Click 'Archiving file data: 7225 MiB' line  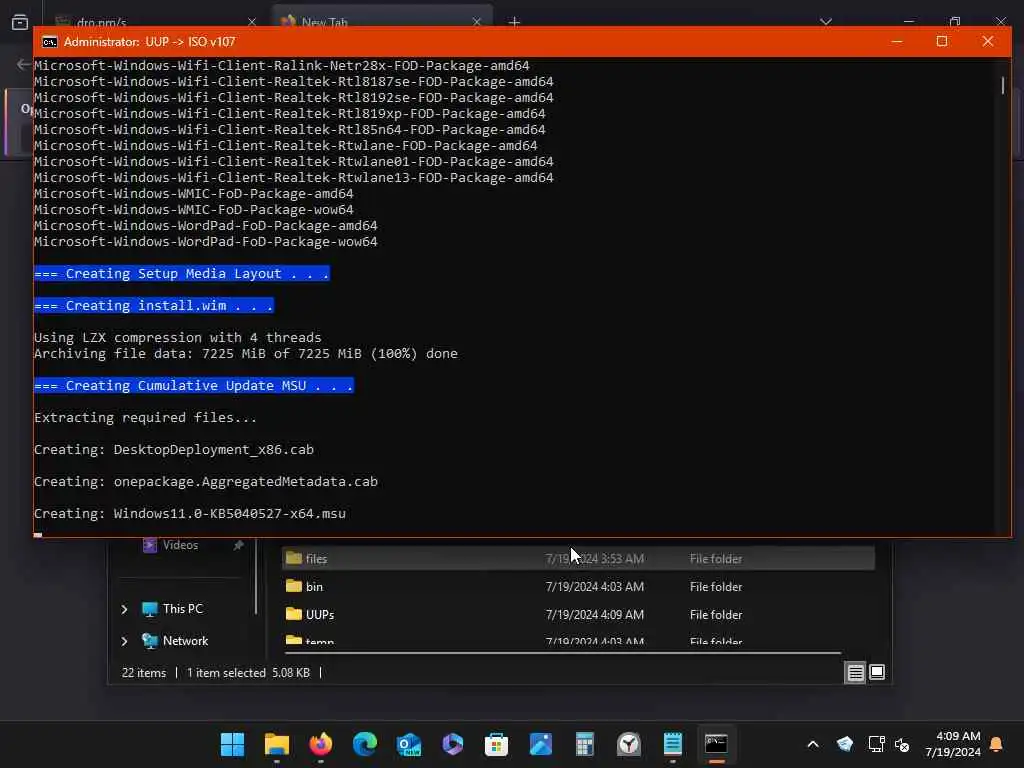(x=246, y=353)
